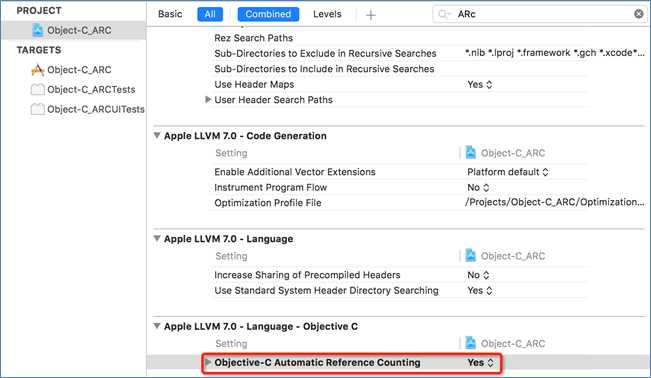This screenshot has height=378, width=651.
Task: Select the Rez Search Paths setting
Action: (254, 38)
